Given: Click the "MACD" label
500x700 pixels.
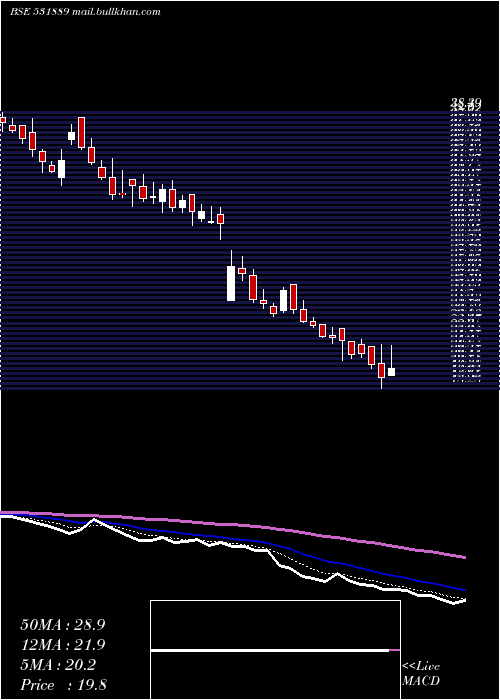Looking at the screenshot, I should tap(421, 681).
